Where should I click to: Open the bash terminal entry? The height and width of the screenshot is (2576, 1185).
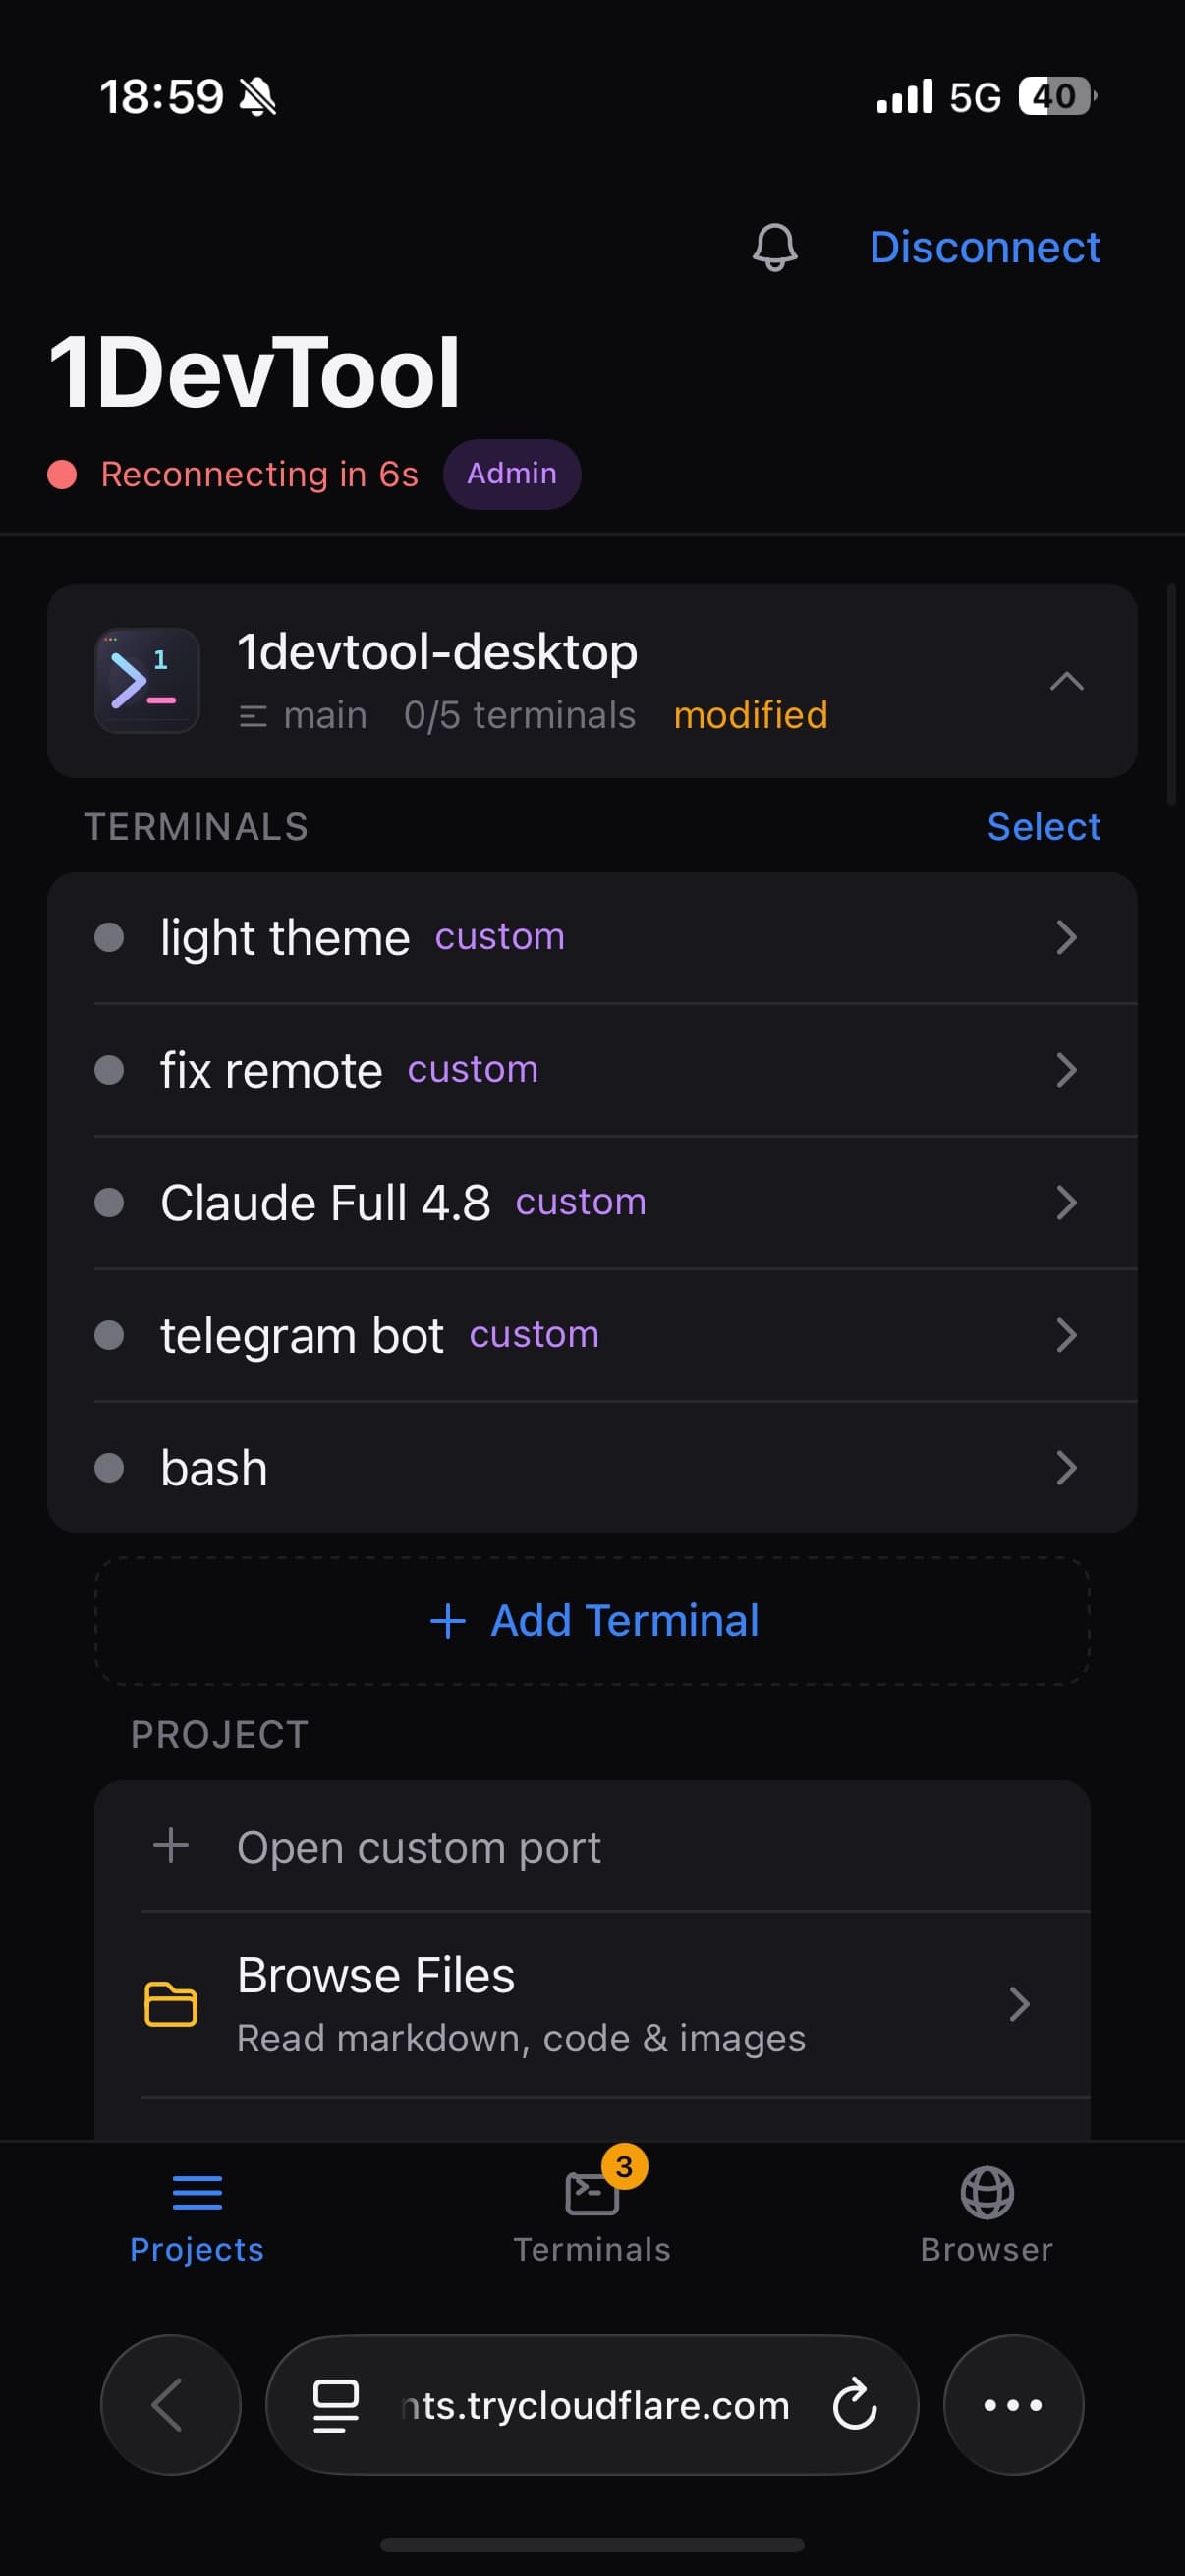tap(592, 1467)
